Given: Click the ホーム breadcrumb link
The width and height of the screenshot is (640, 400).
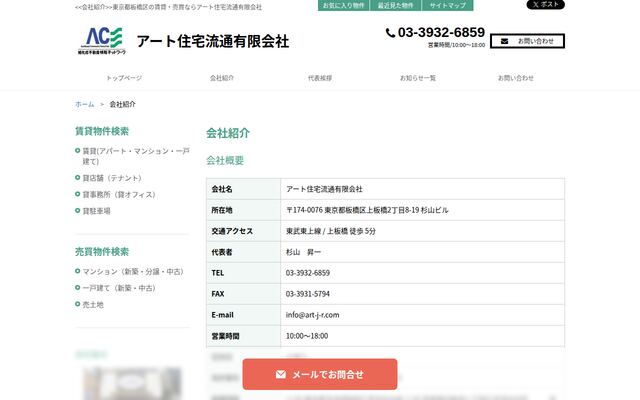Looking at the screenshot, I should (84, 104).
